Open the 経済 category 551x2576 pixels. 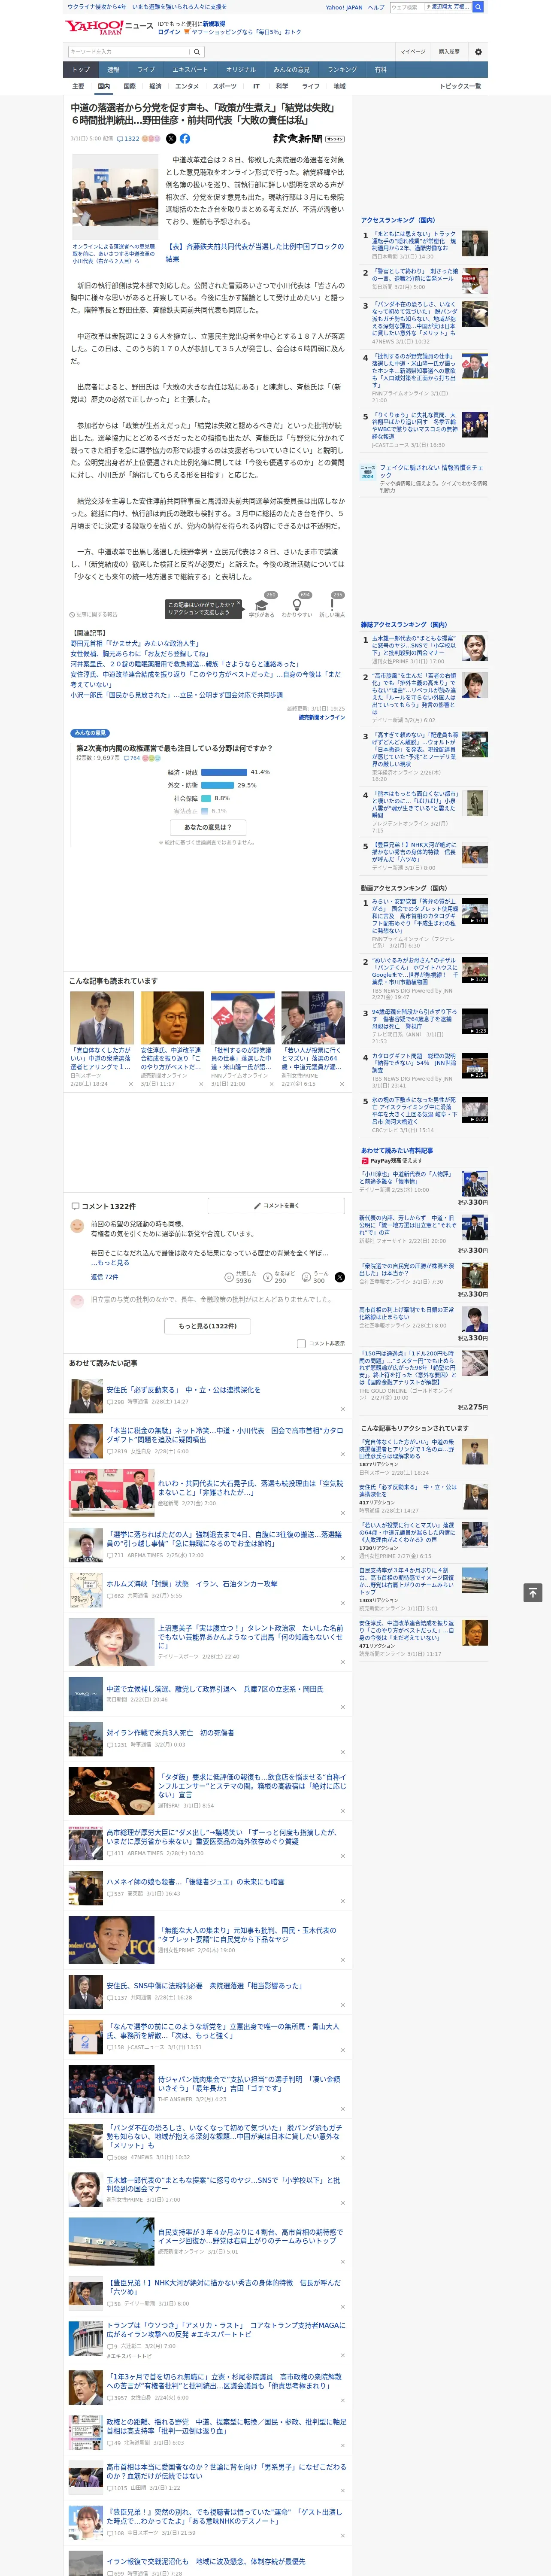[155, 86]
